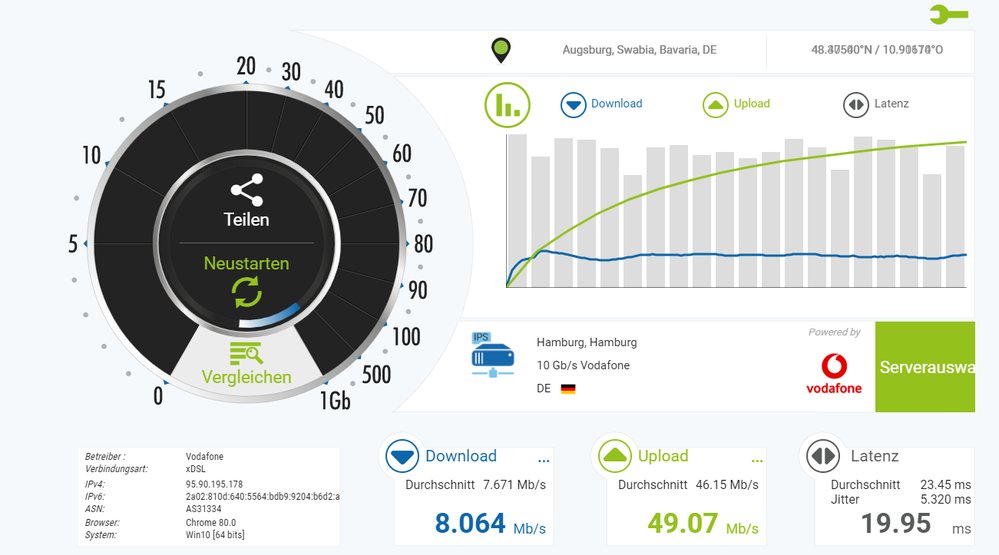Click the ASN value AS31334

pyautogui.click(x=203, y=509)
